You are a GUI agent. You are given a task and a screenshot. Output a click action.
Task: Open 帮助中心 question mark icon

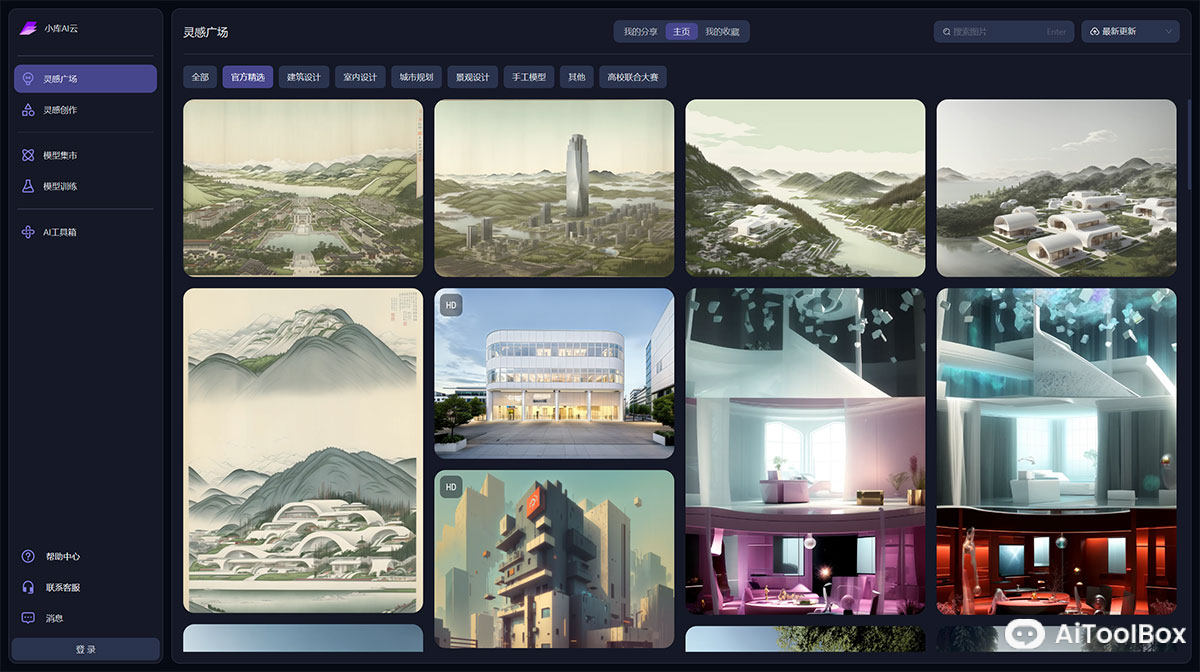pyautogui.click(x=29, y=557)
